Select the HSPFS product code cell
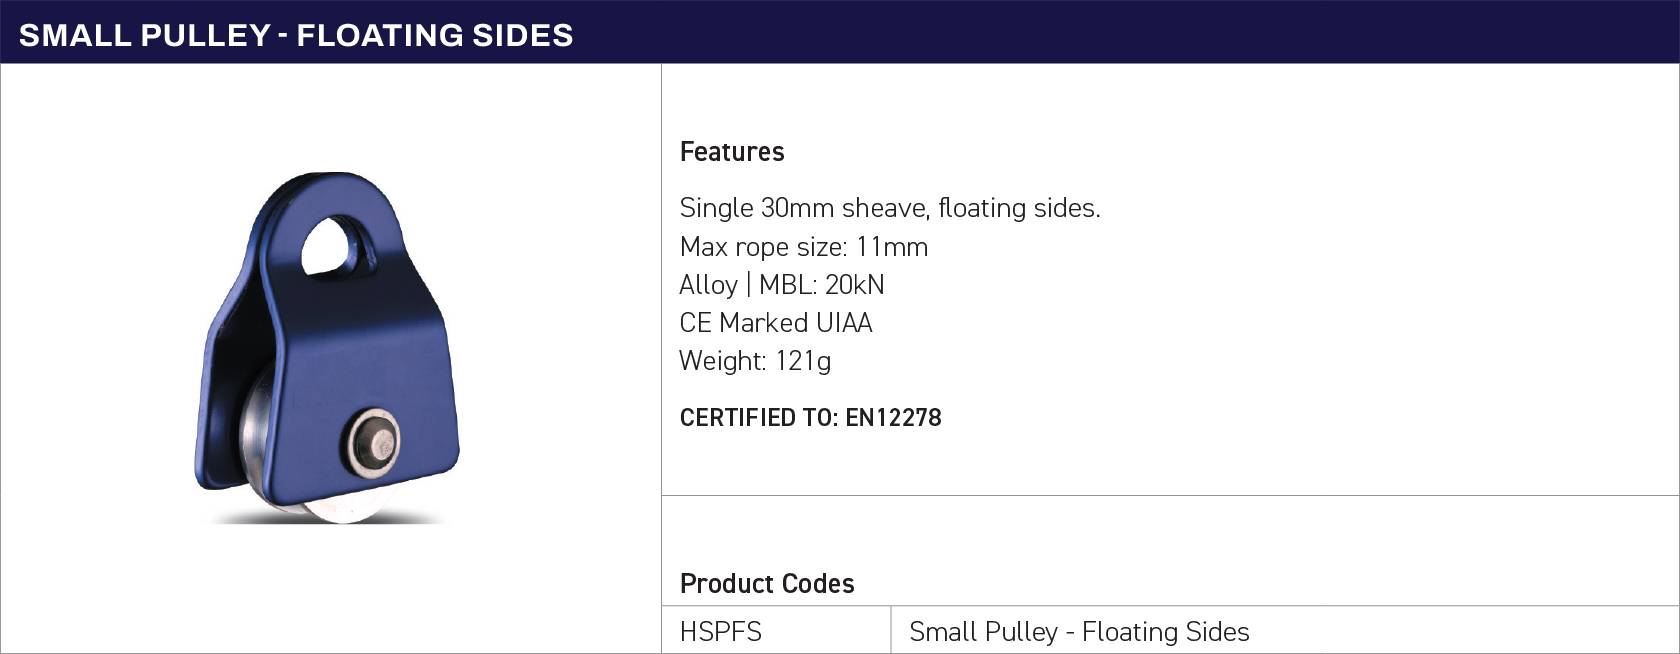Viewport: 1680px width, 654px height. (x=776, y=631)
